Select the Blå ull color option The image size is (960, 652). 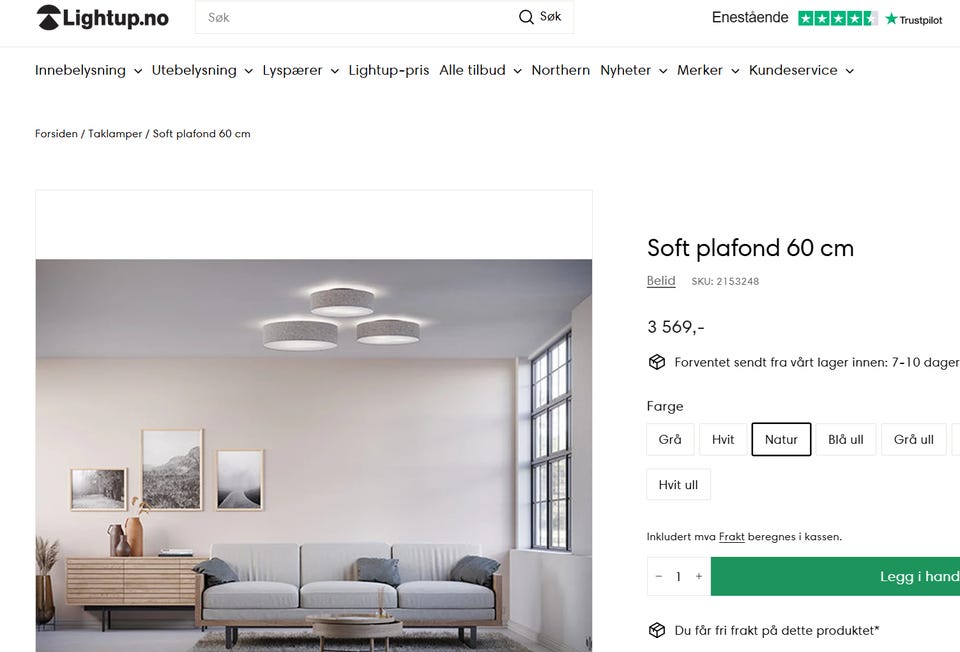[845, 439]
